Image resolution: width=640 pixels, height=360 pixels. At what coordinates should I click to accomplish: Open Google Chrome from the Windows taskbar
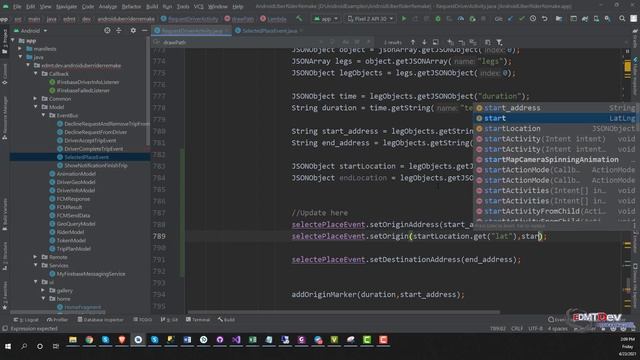[89, 340]
